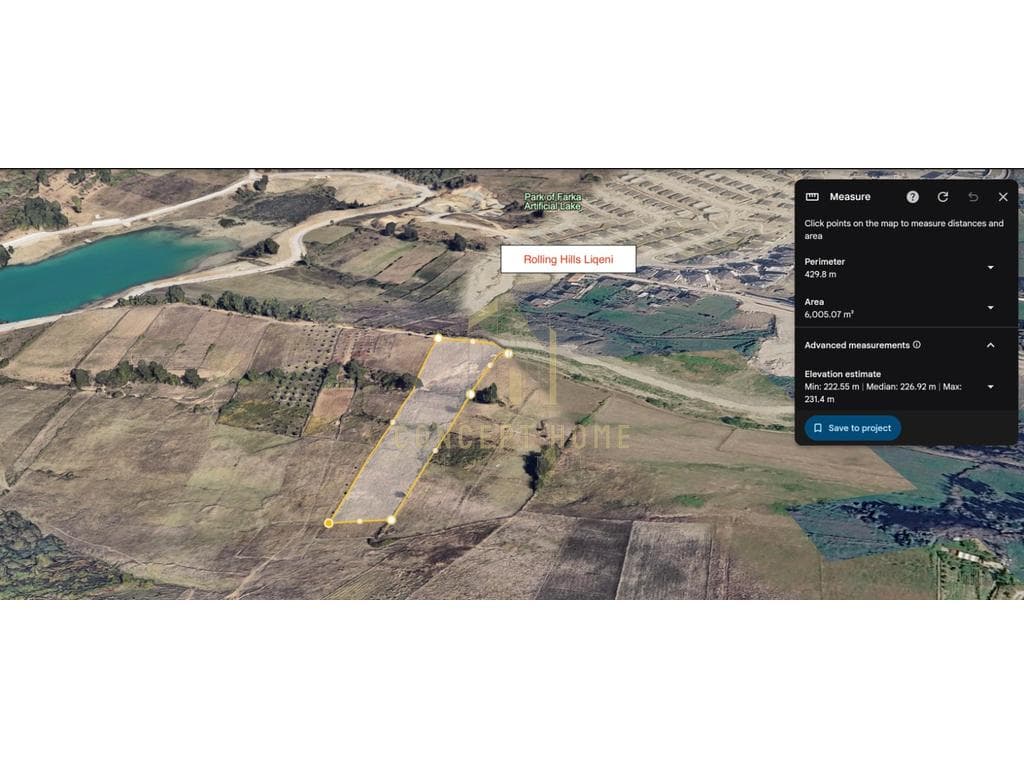
Task: Select the perimeter value 429.8 m
Action: pos(820,274)
